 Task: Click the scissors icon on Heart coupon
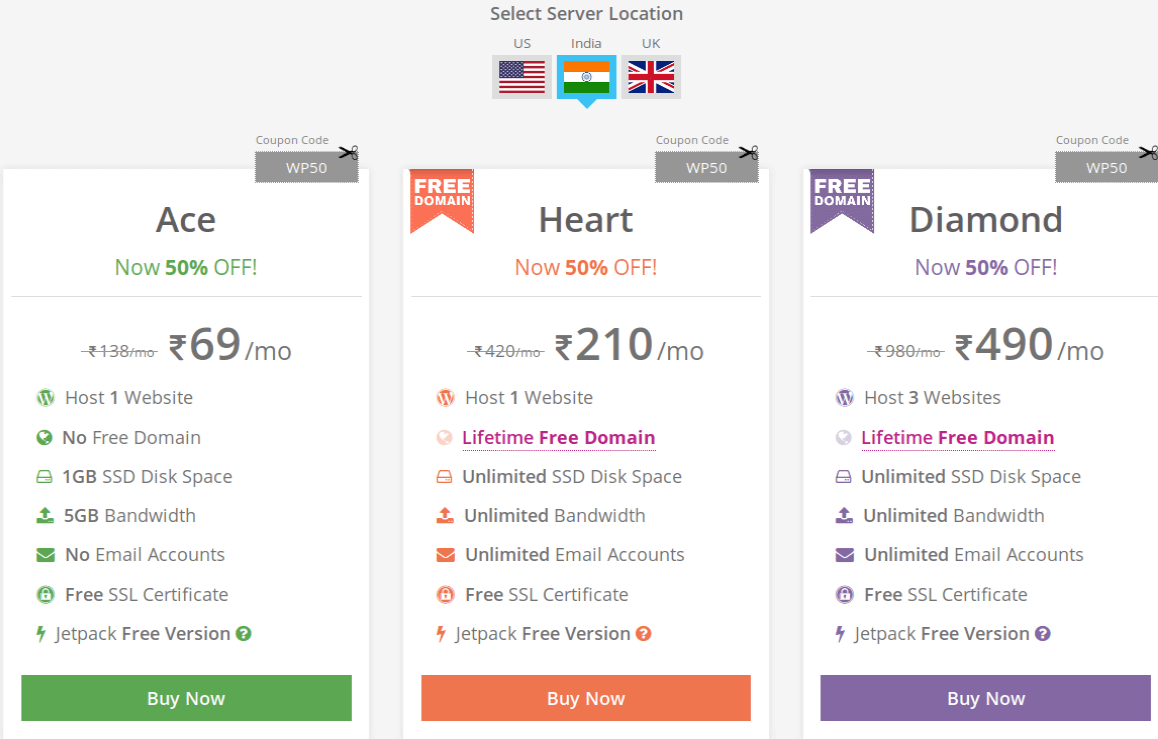(749, 153)
